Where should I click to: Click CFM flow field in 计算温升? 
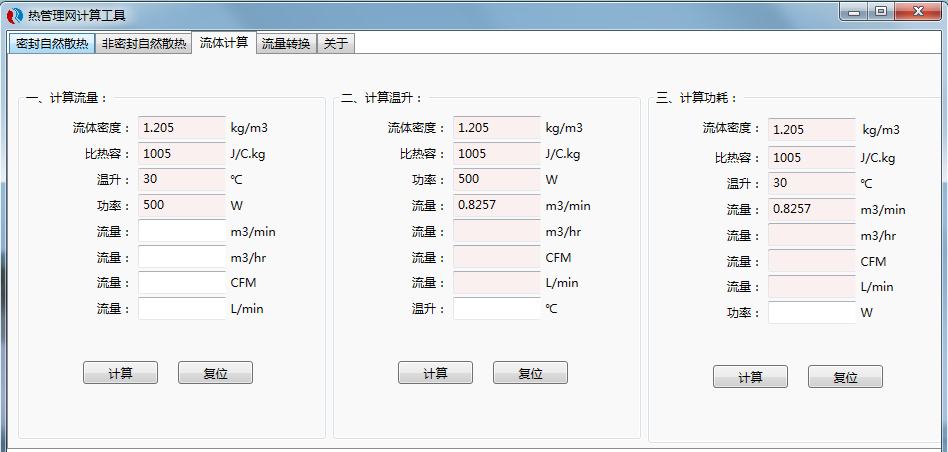point(497,257)
